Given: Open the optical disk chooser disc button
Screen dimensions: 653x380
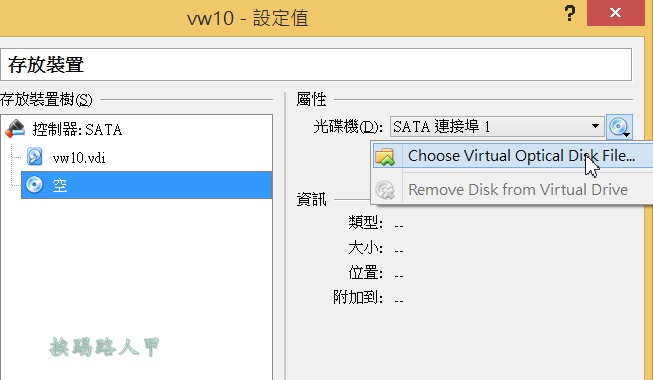Looking at the screenshot, I should 619,127.
